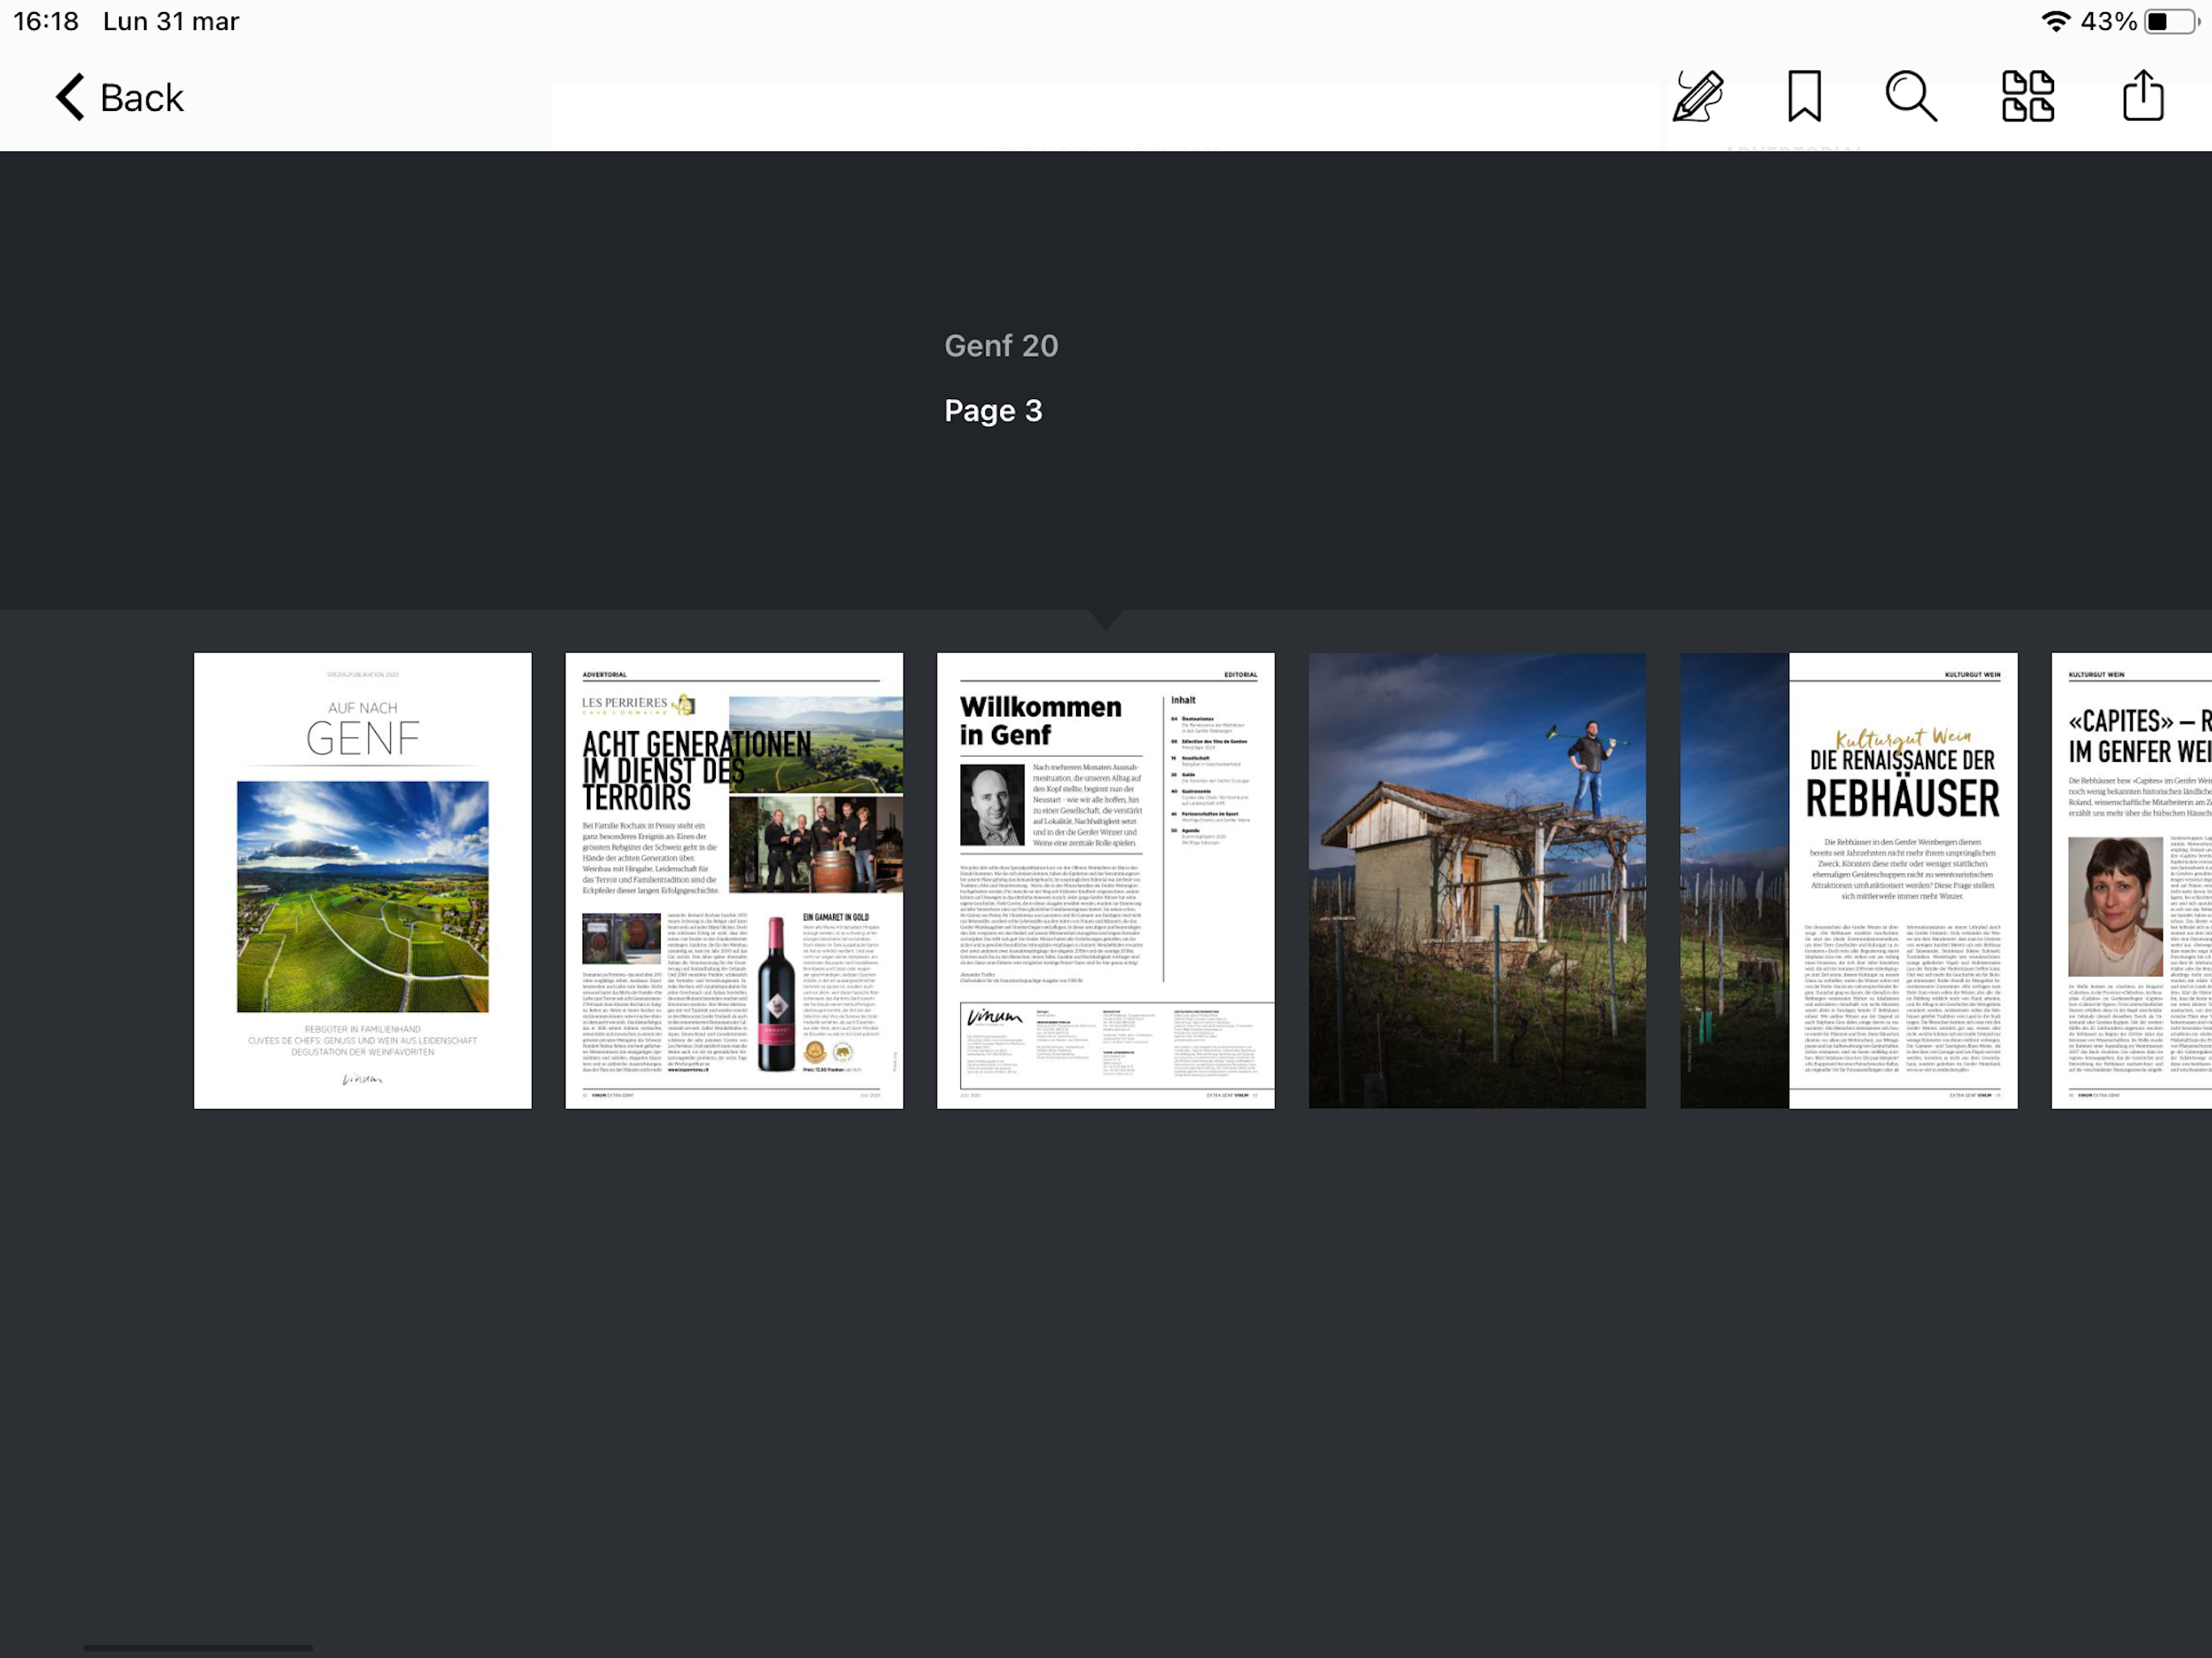
Task: Open the 'Capites' page thumbnail
Action: 2132,881
